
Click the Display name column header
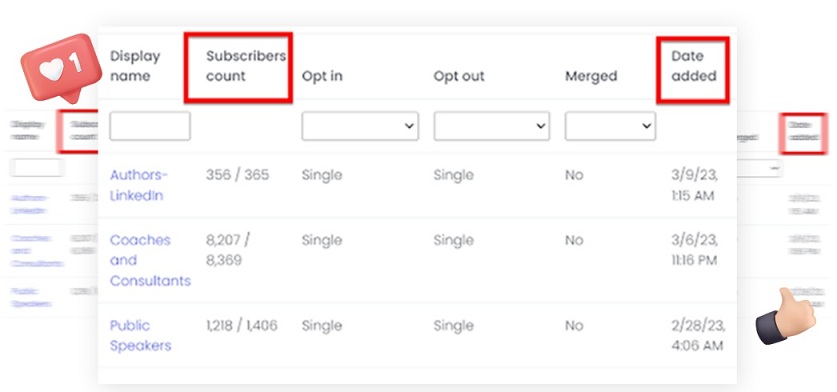point(135,66)
